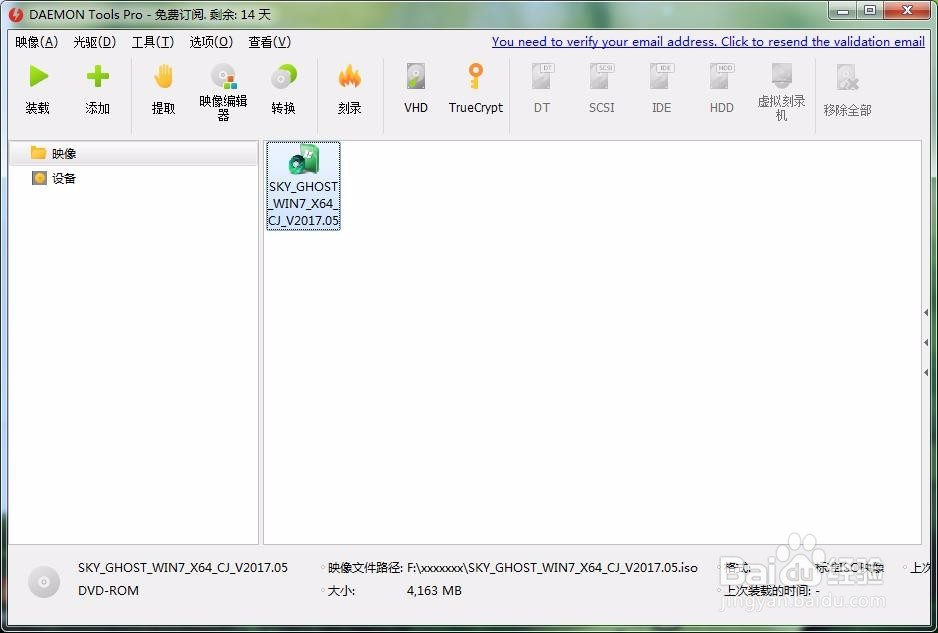Maximize the DAEMON Tools Pro window

[x=870, y=11]
